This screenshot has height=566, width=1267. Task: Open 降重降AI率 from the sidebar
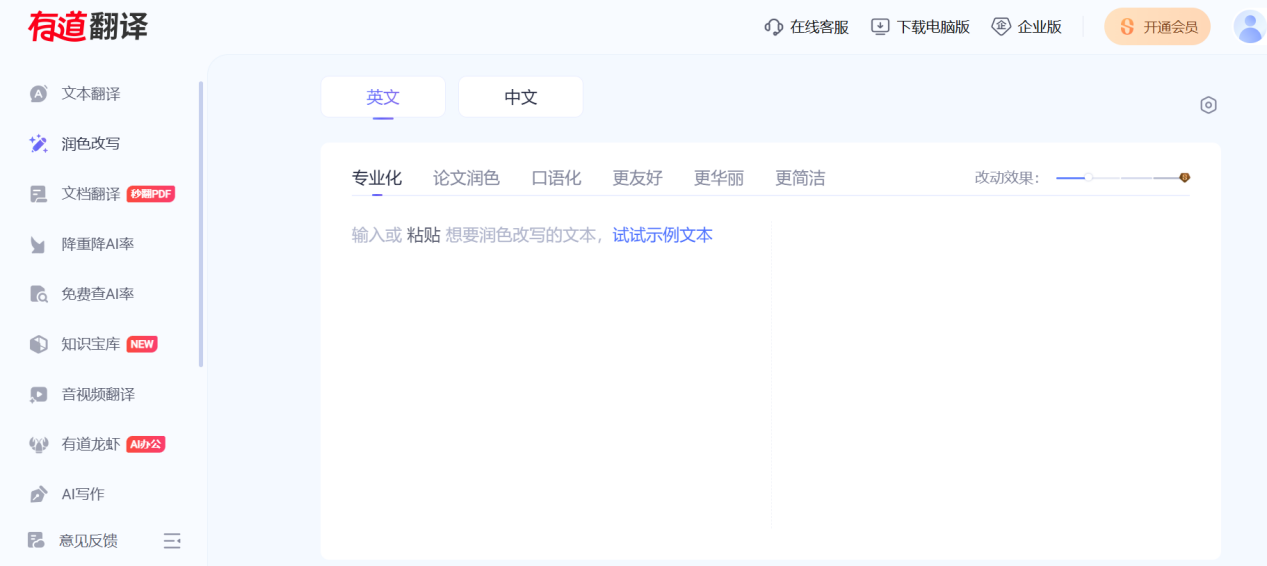click(98, 244)
